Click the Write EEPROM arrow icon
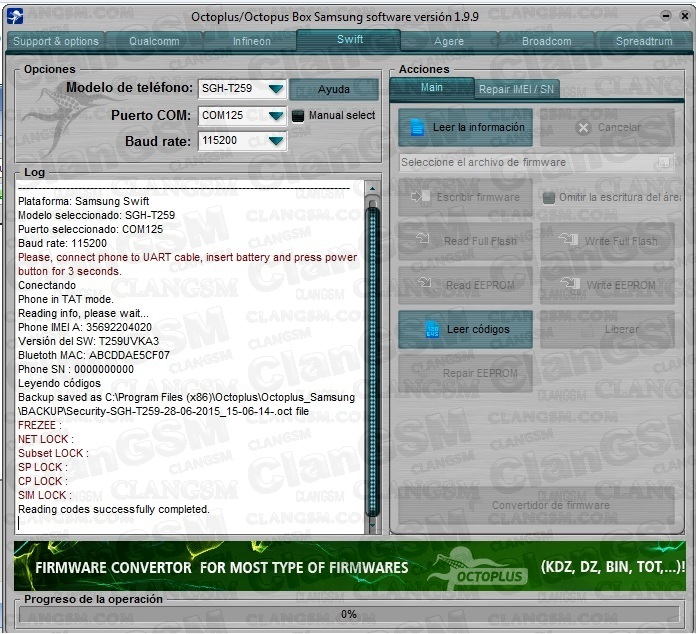Screen dimensions: 696x634 570,282
